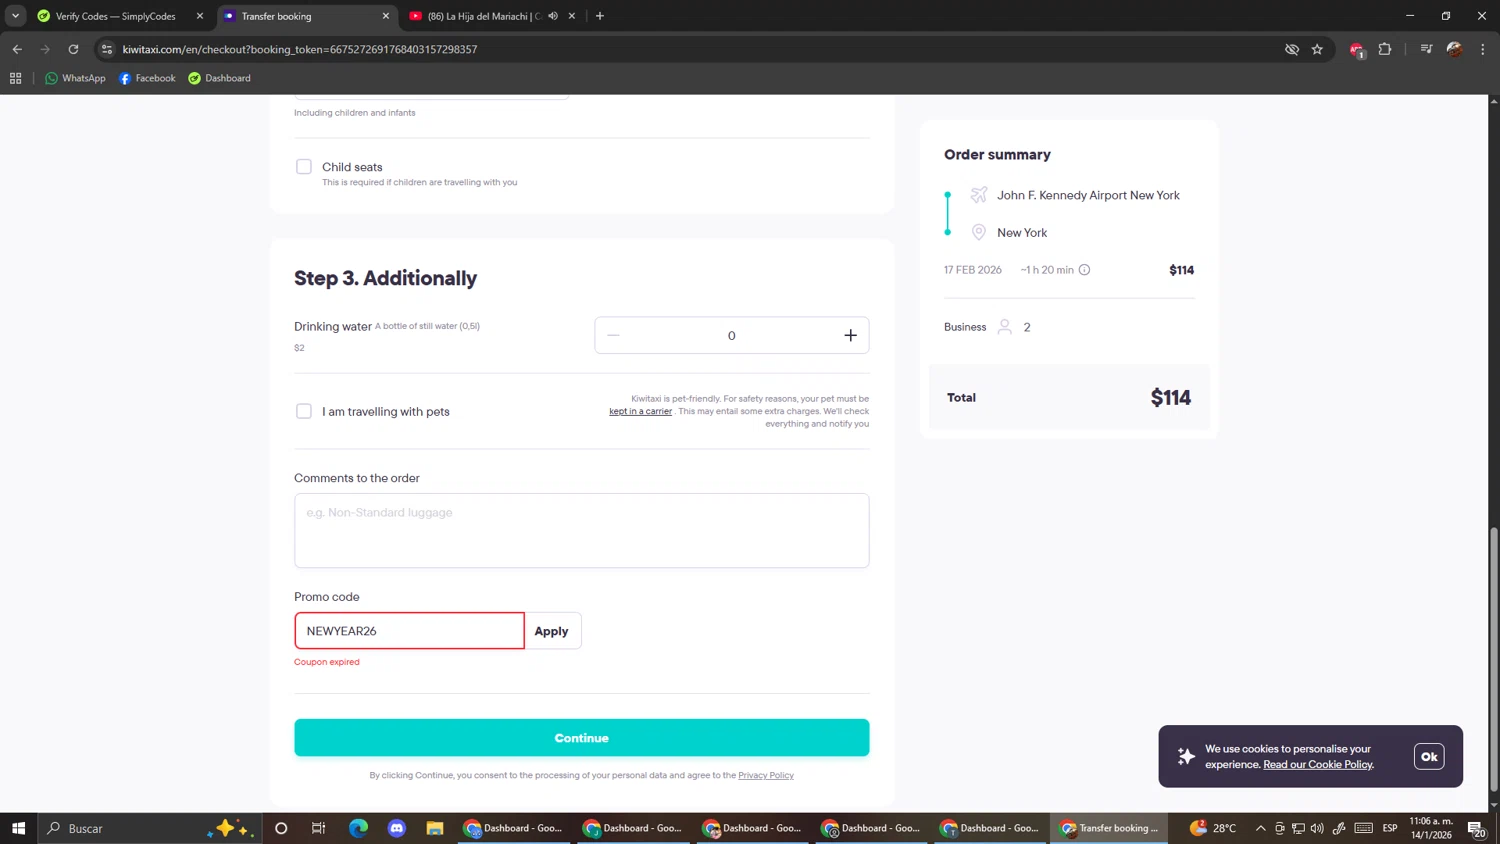1500x844 pixels.
Task: Click the passenger icon next to Business
Action: tap(1005, 327)
